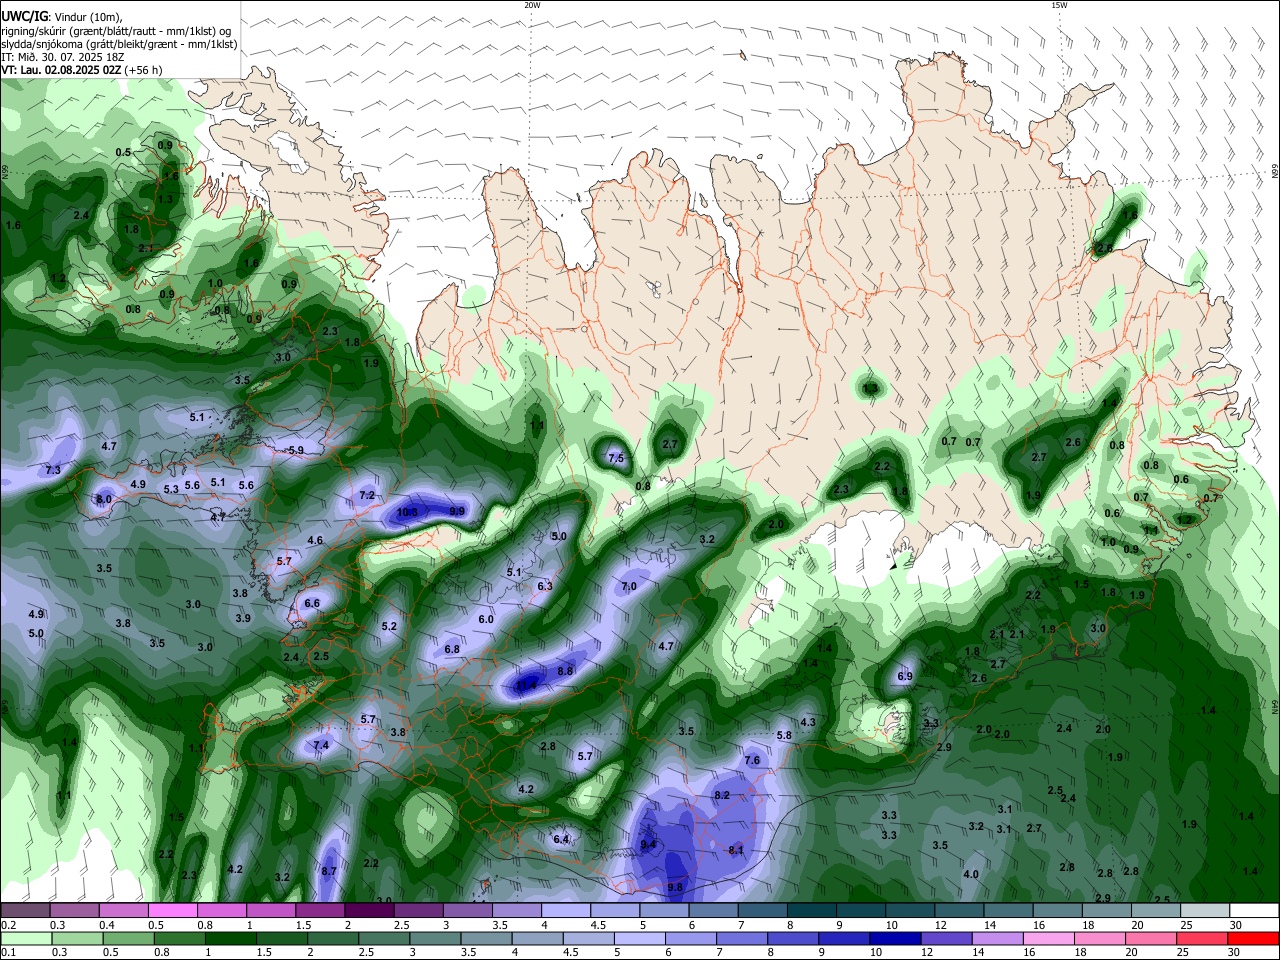The width and height of the screenshot is (1280, 960).
Task: Select the 6.4 value label
Action: coord(561,840)
